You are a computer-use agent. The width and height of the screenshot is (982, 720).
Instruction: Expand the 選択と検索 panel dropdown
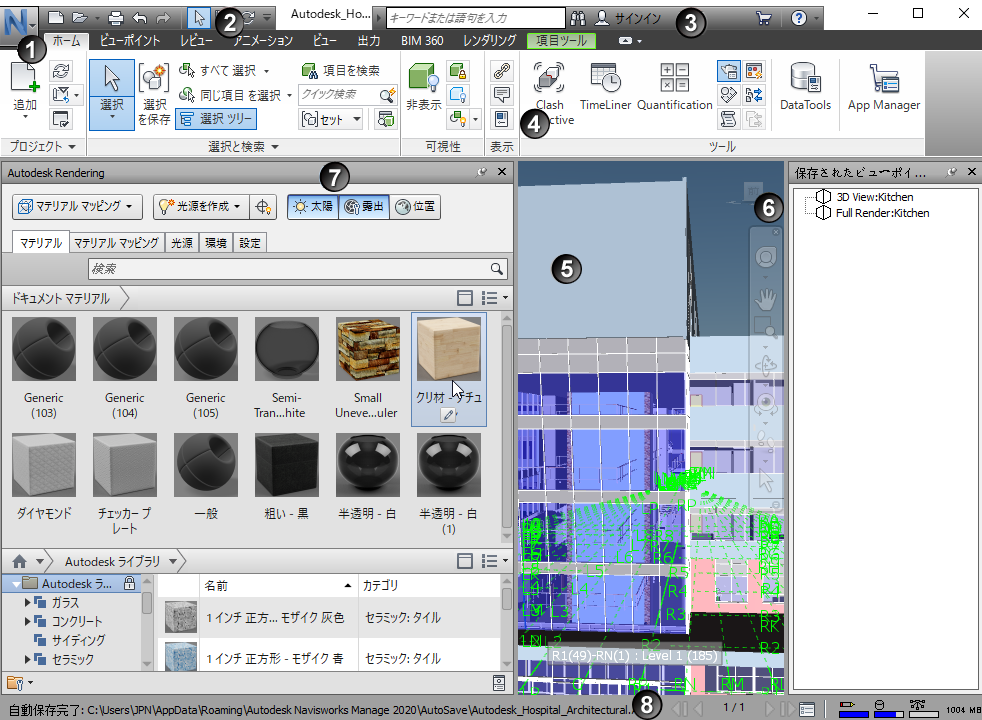pos(243,147)
